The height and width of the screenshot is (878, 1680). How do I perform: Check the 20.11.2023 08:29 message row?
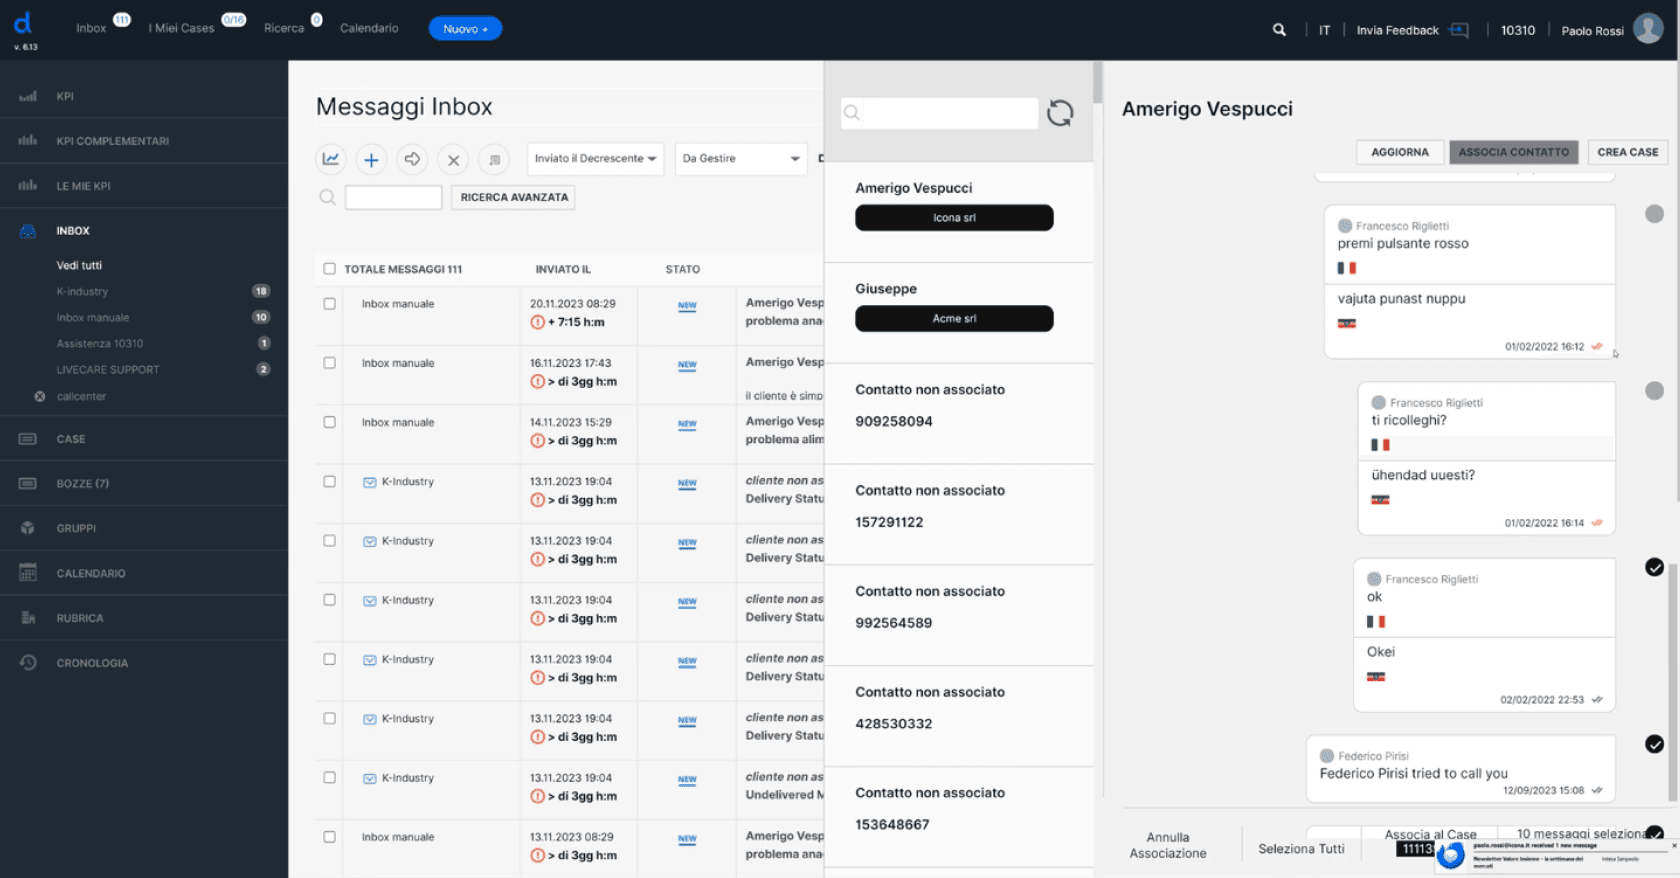(330, 304)
